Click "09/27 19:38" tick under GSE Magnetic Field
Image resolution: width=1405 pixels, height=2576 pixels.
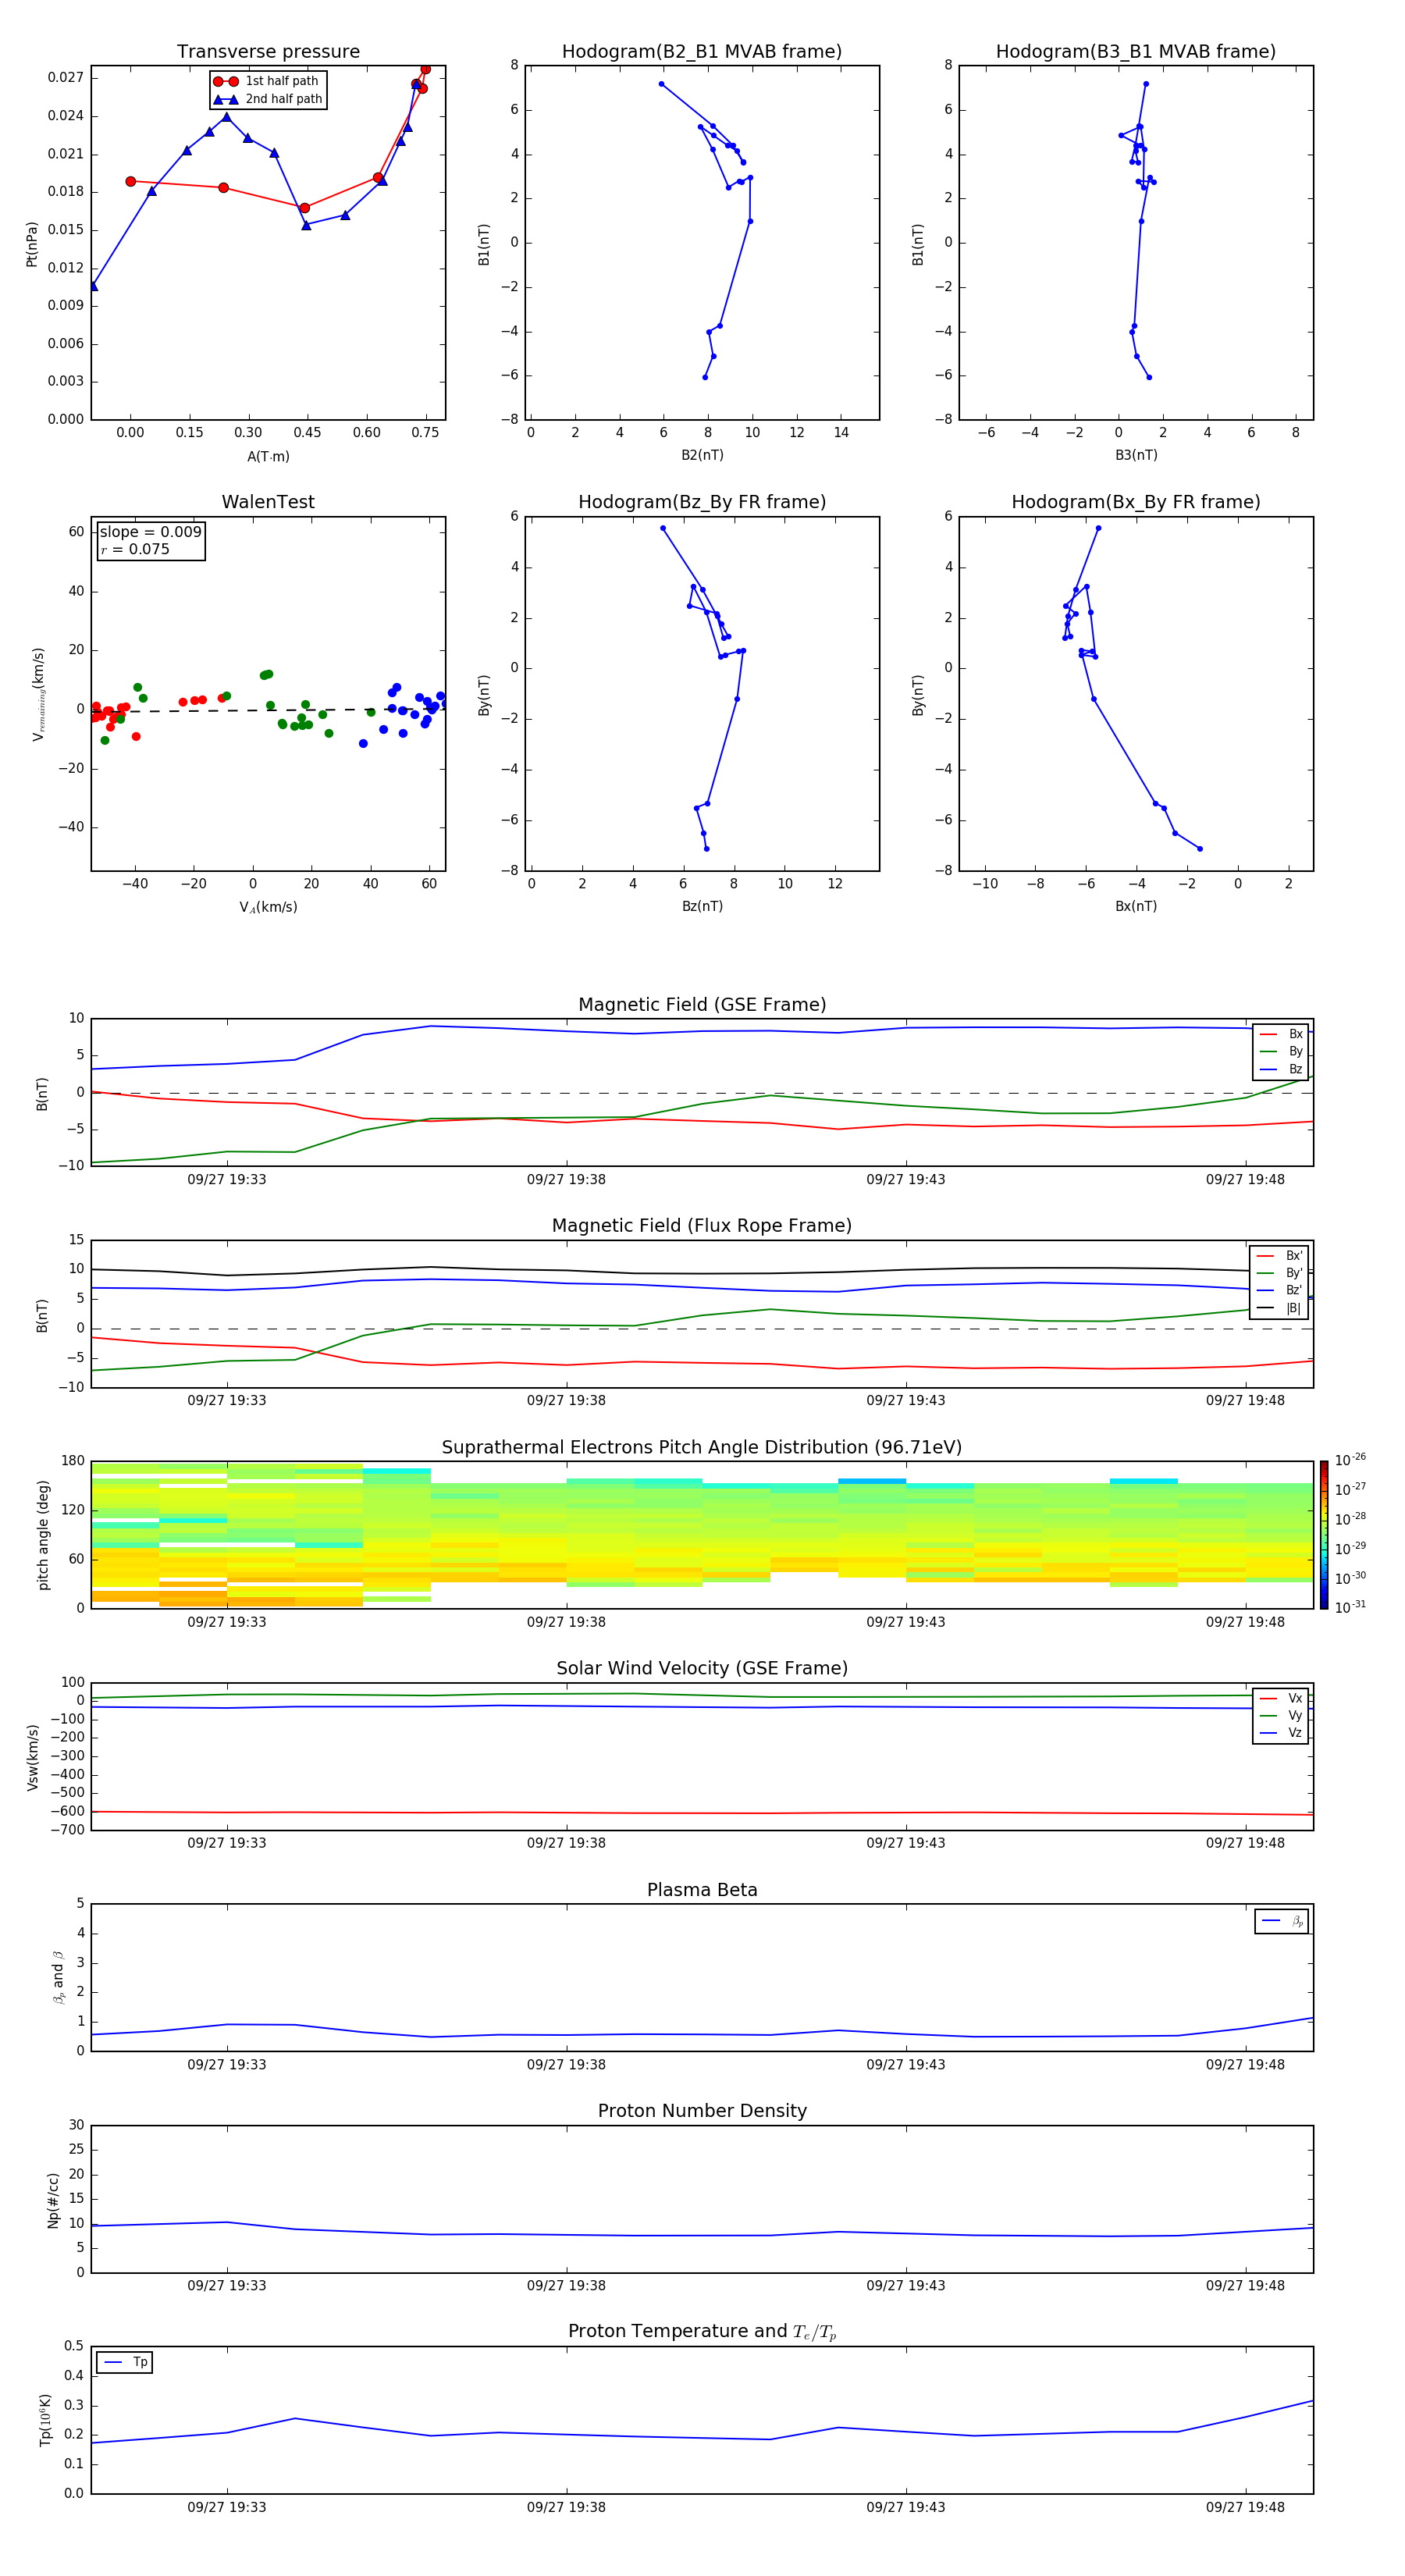pyautogui.click(x=566, y=1180)
